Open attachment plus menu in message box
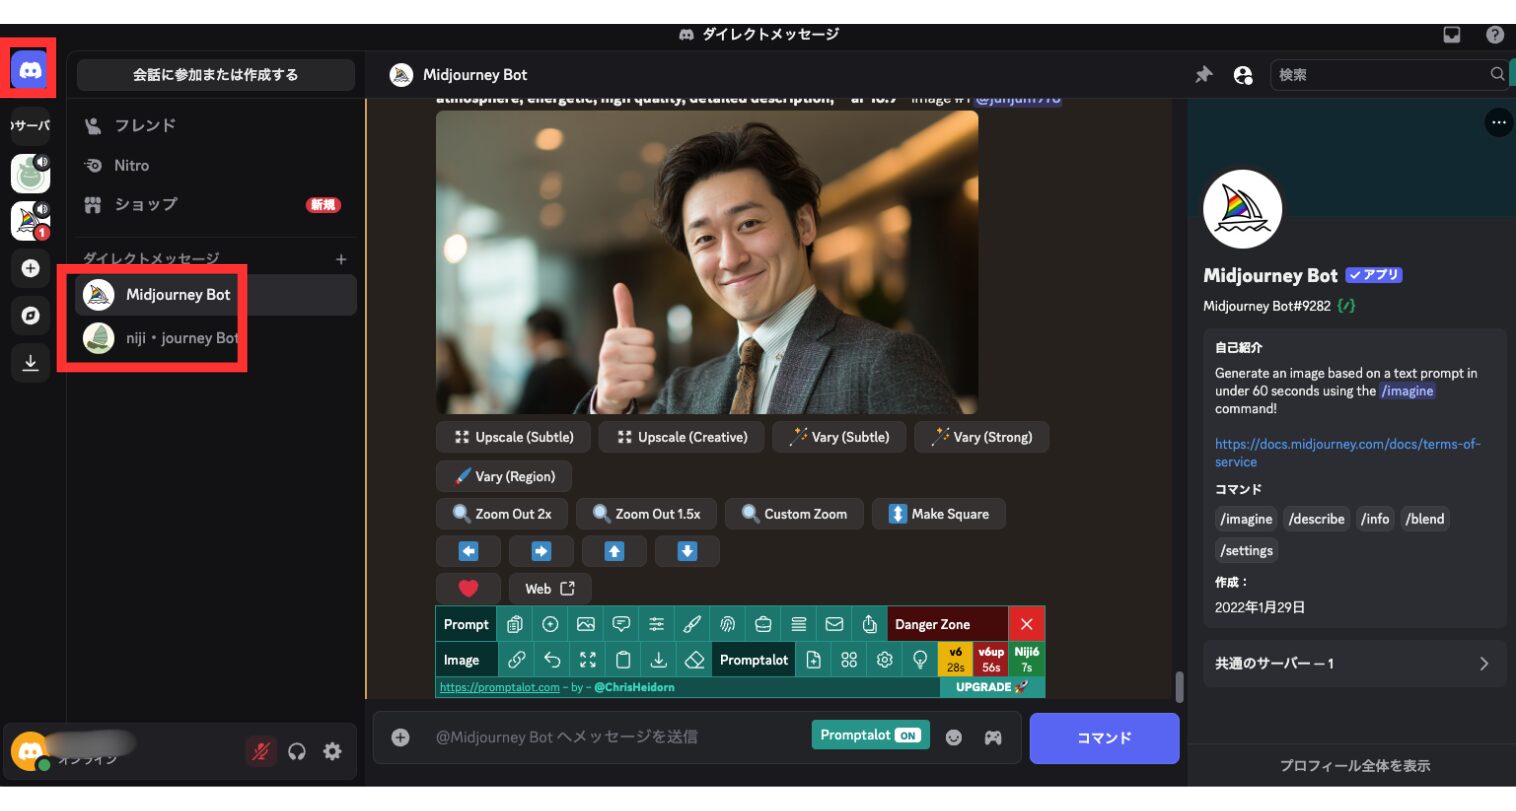 (x=400, y=737)
